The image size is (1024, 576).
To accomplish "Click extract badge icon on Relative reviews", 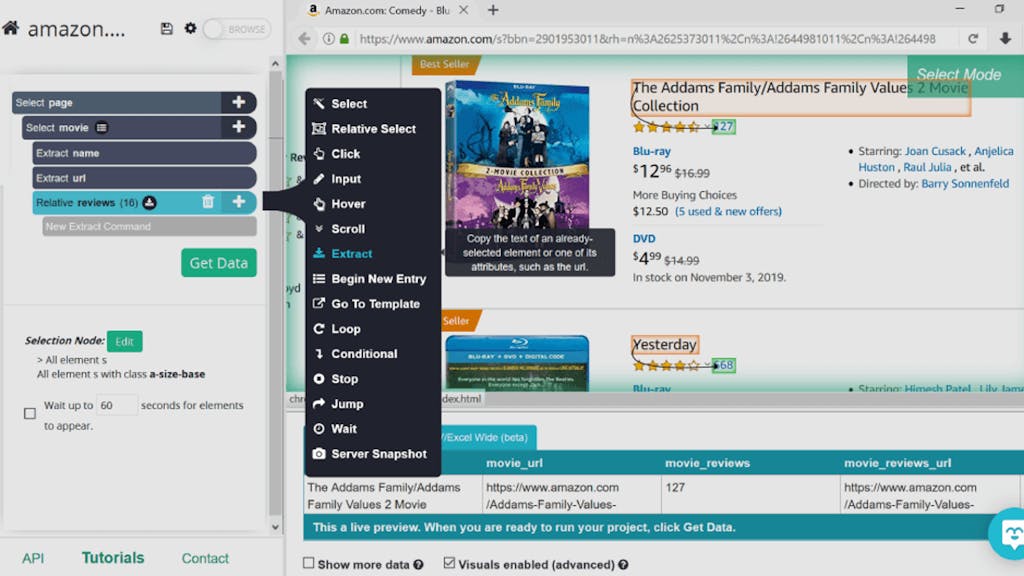I will tap(150, 202).
